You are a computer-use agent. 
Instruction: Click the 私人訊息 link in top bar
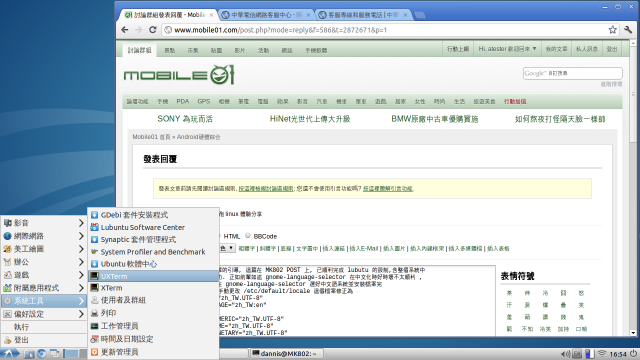pyautogui.click(x=587, y=49)
